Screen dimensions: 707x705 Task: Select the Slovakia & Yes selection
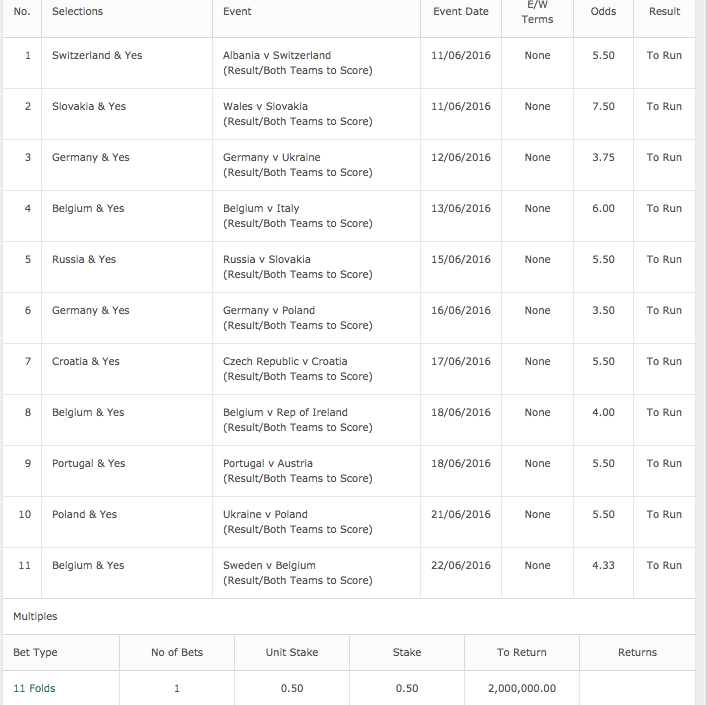point(89,106)
